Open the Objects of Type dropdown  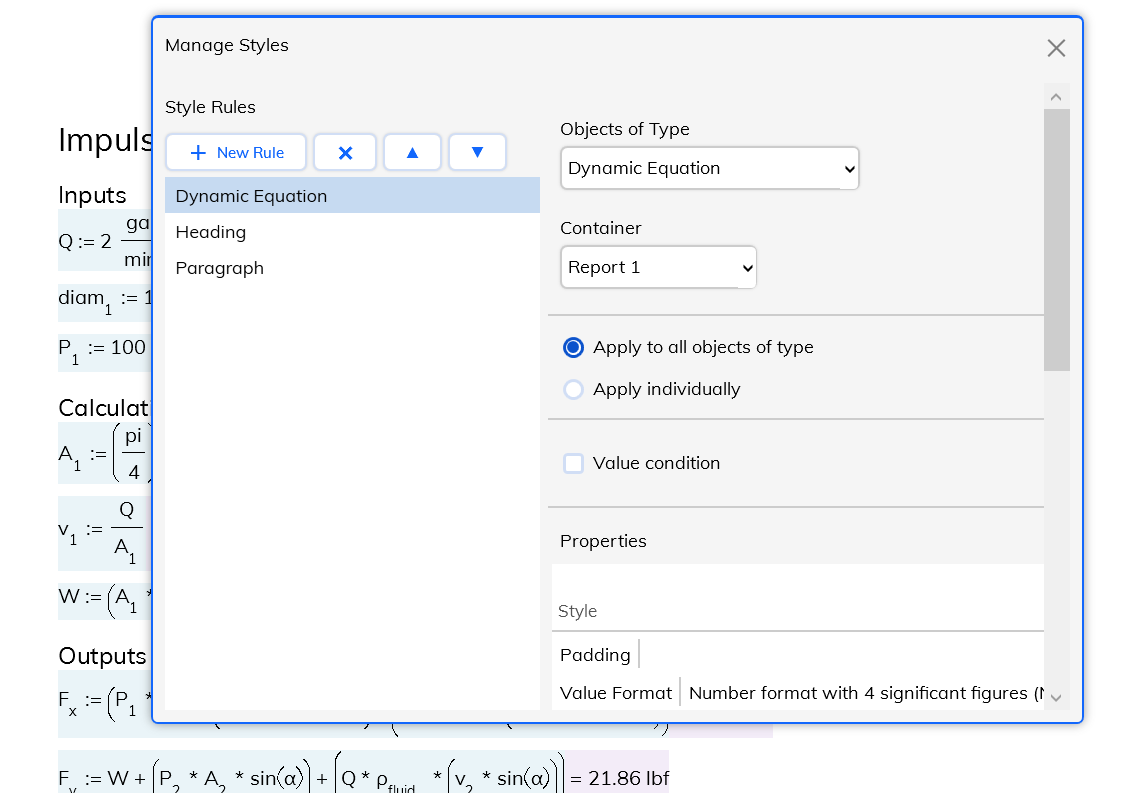709,169
